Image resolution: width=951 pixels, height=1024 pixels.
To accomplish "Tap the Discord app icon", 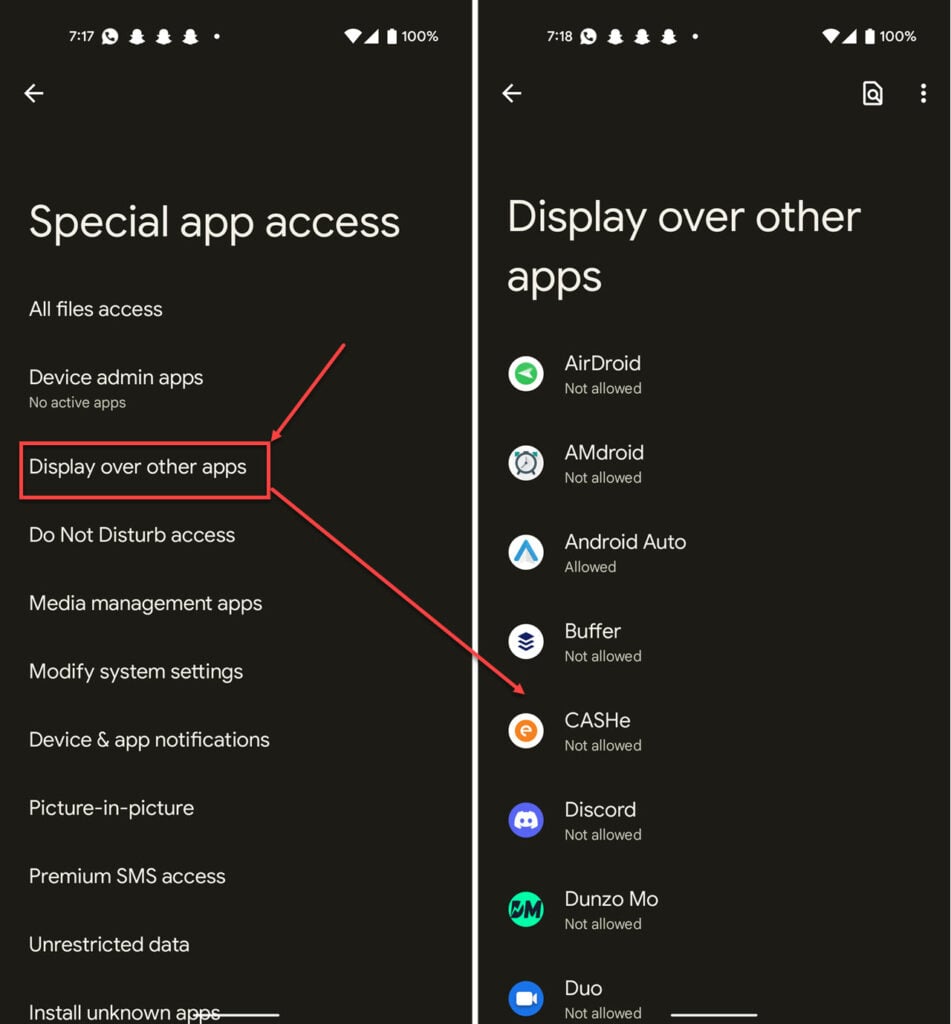I will (x=526, y=820).
